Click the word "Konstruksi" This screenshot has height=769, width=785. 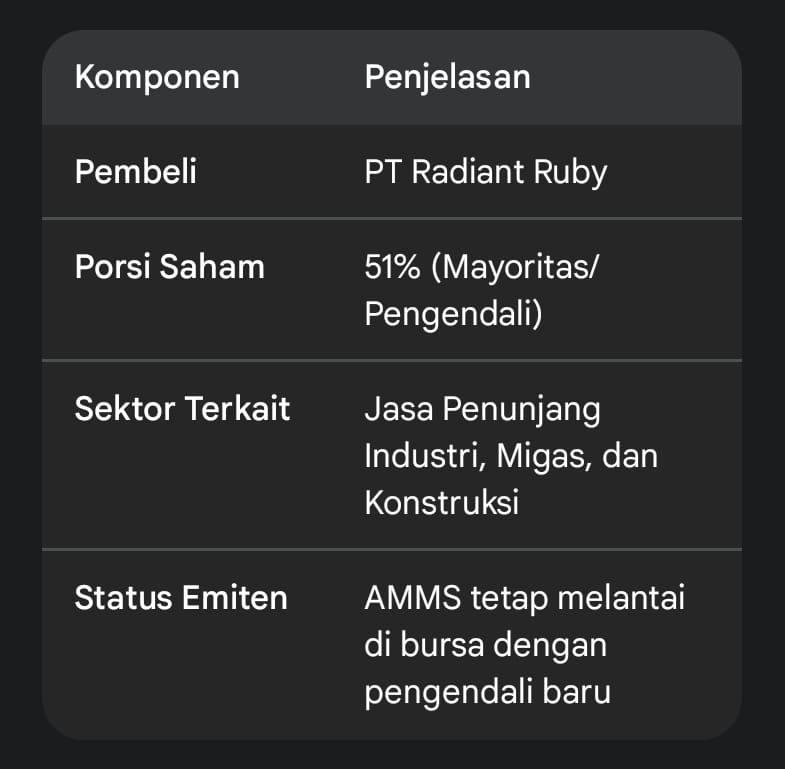[441, 502]
